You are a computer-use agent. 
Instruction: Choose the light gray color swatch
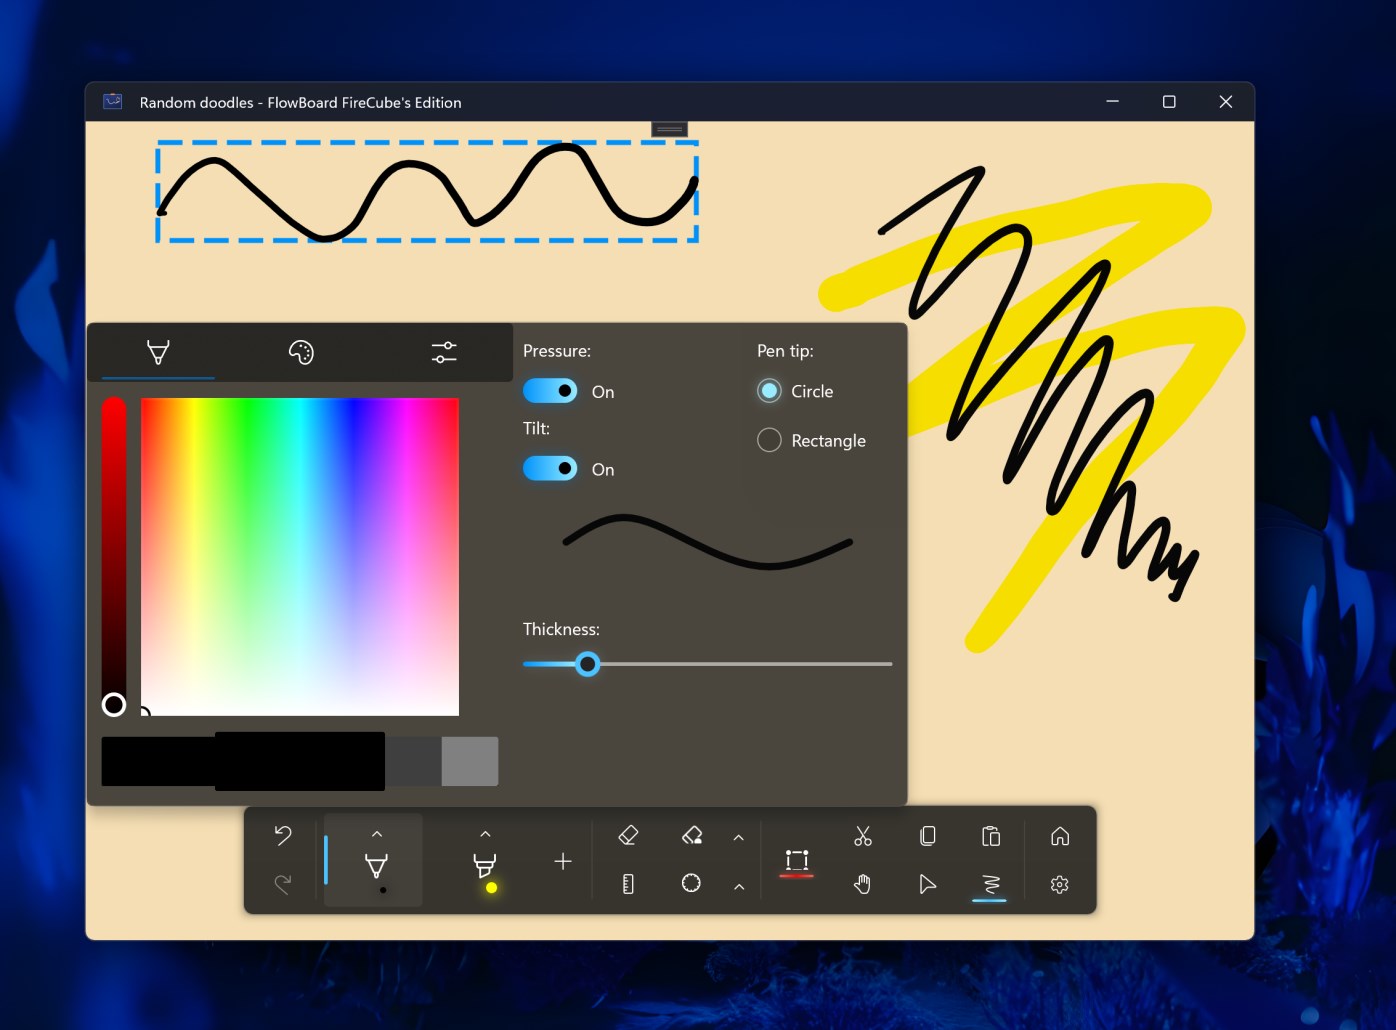pyautogui.click(x=470, y=761)
